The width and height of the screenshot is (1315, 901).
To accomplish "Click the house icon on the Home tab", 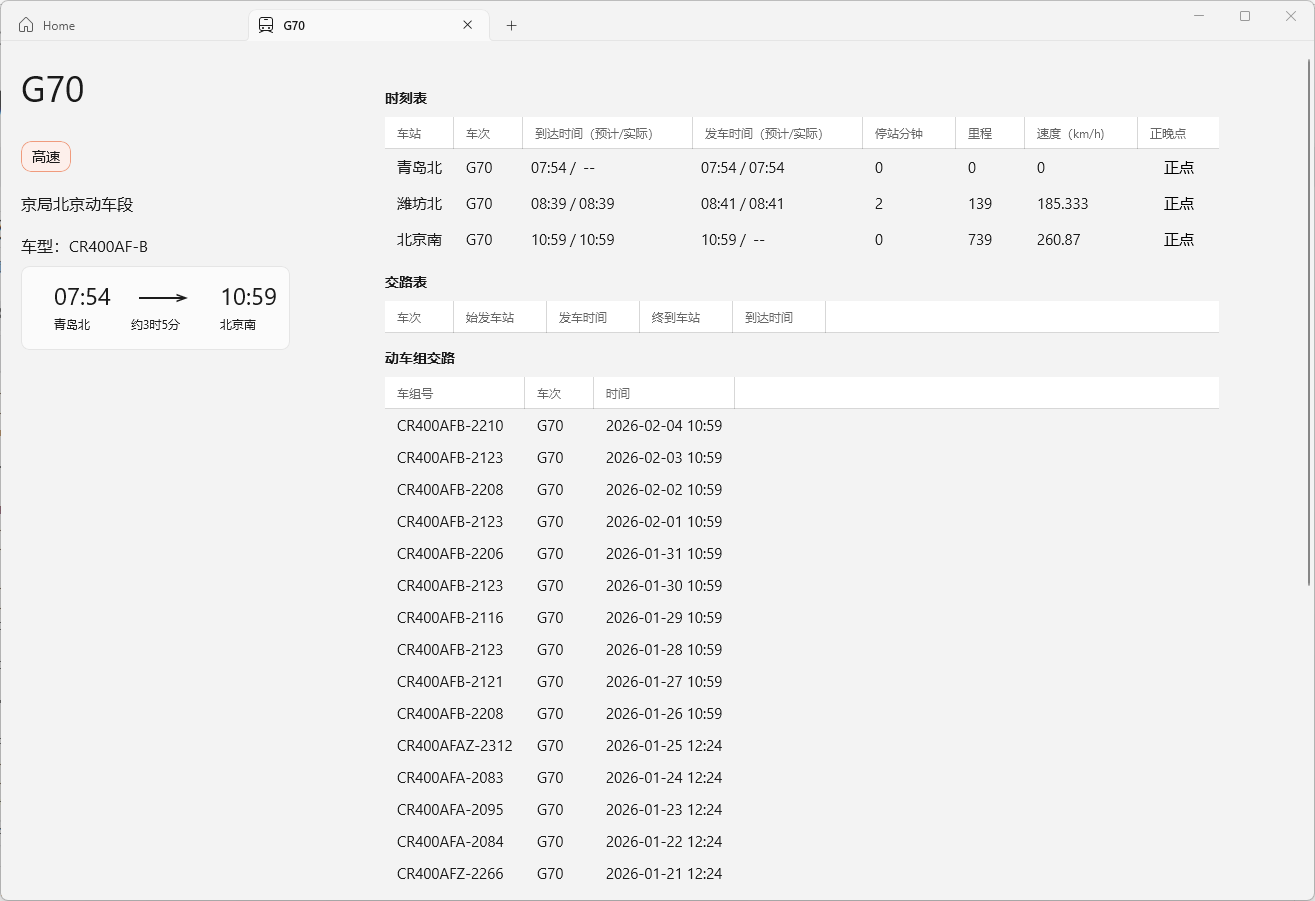I will (x=24, y=24).
